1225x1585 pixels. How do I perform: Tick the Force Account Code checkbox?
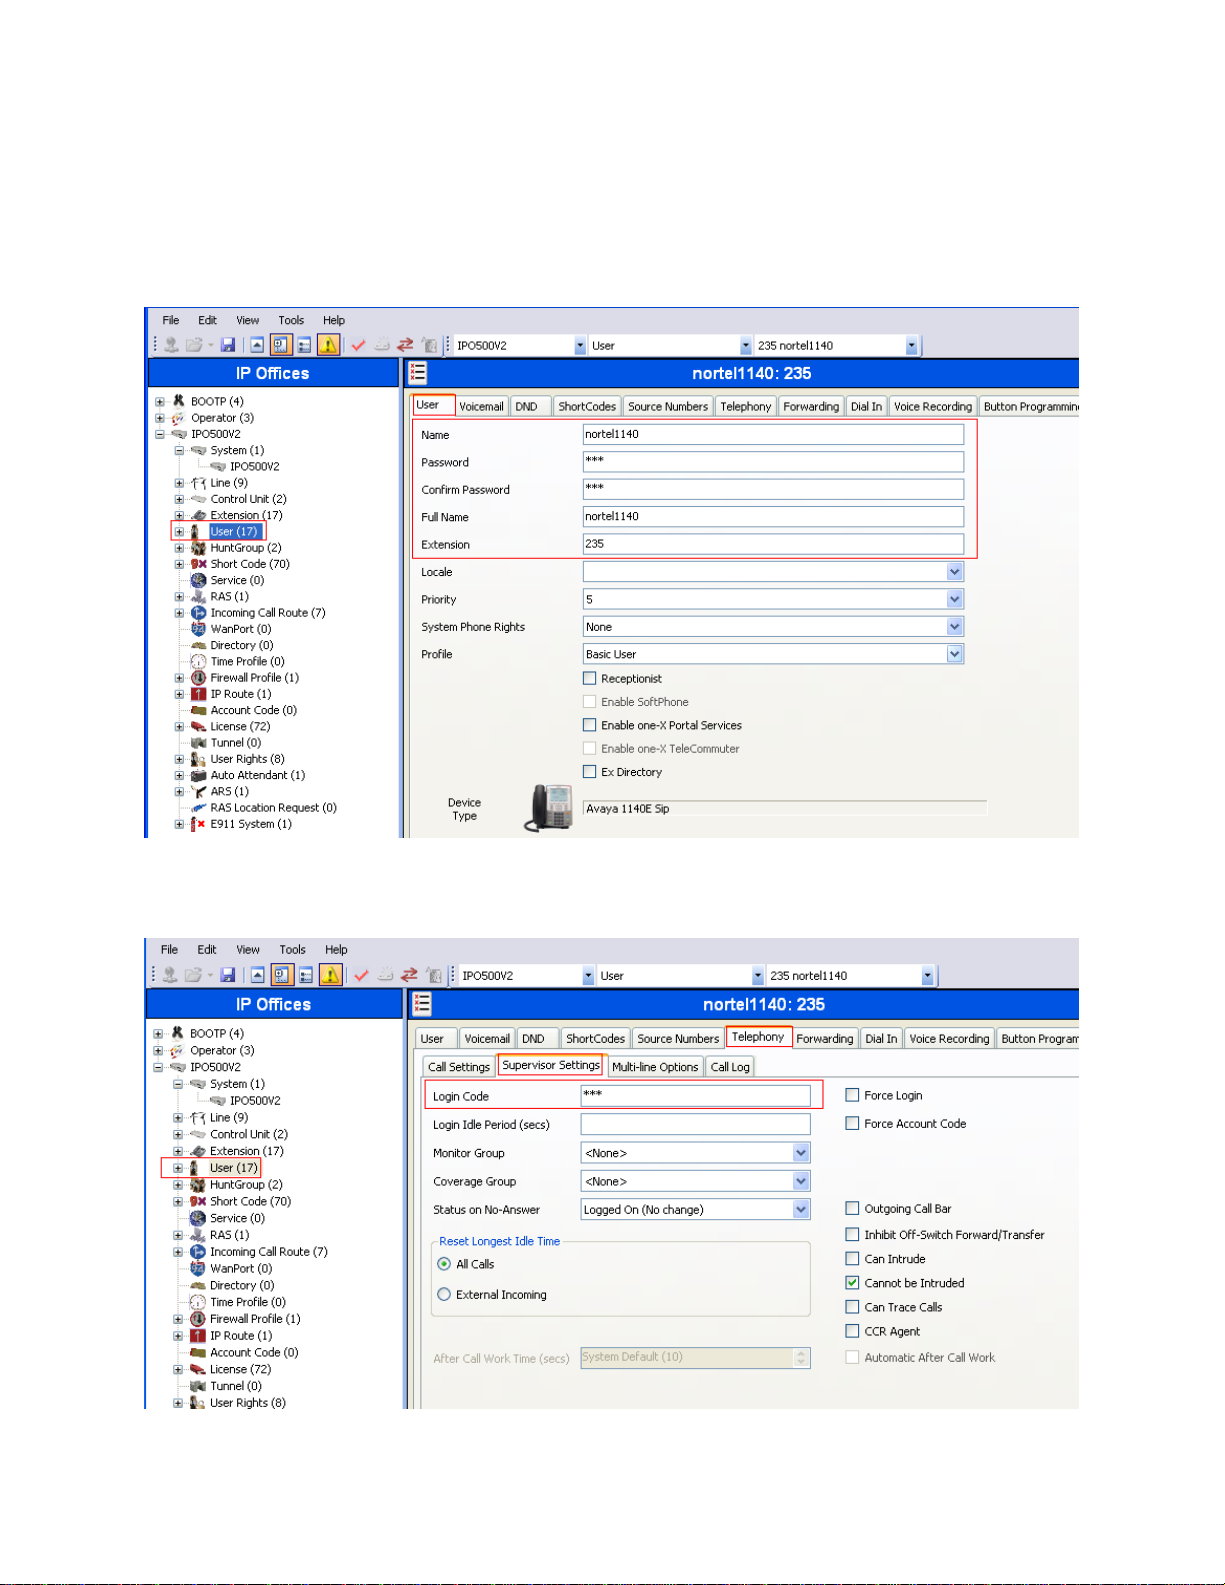852,1123
